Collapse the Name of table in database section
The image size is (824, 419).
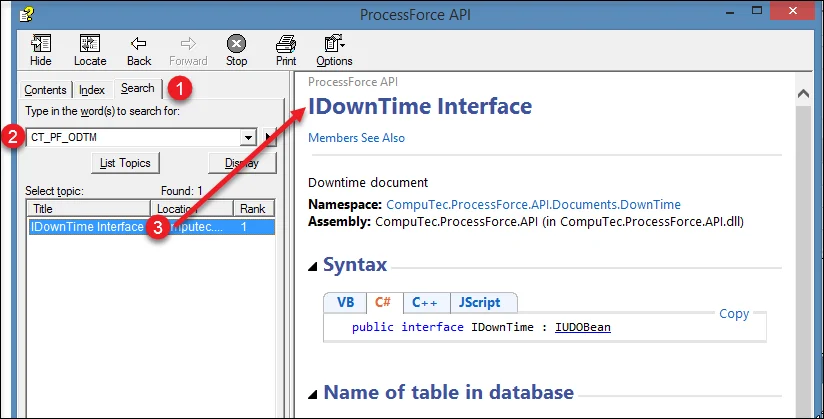tap(314, 393)
